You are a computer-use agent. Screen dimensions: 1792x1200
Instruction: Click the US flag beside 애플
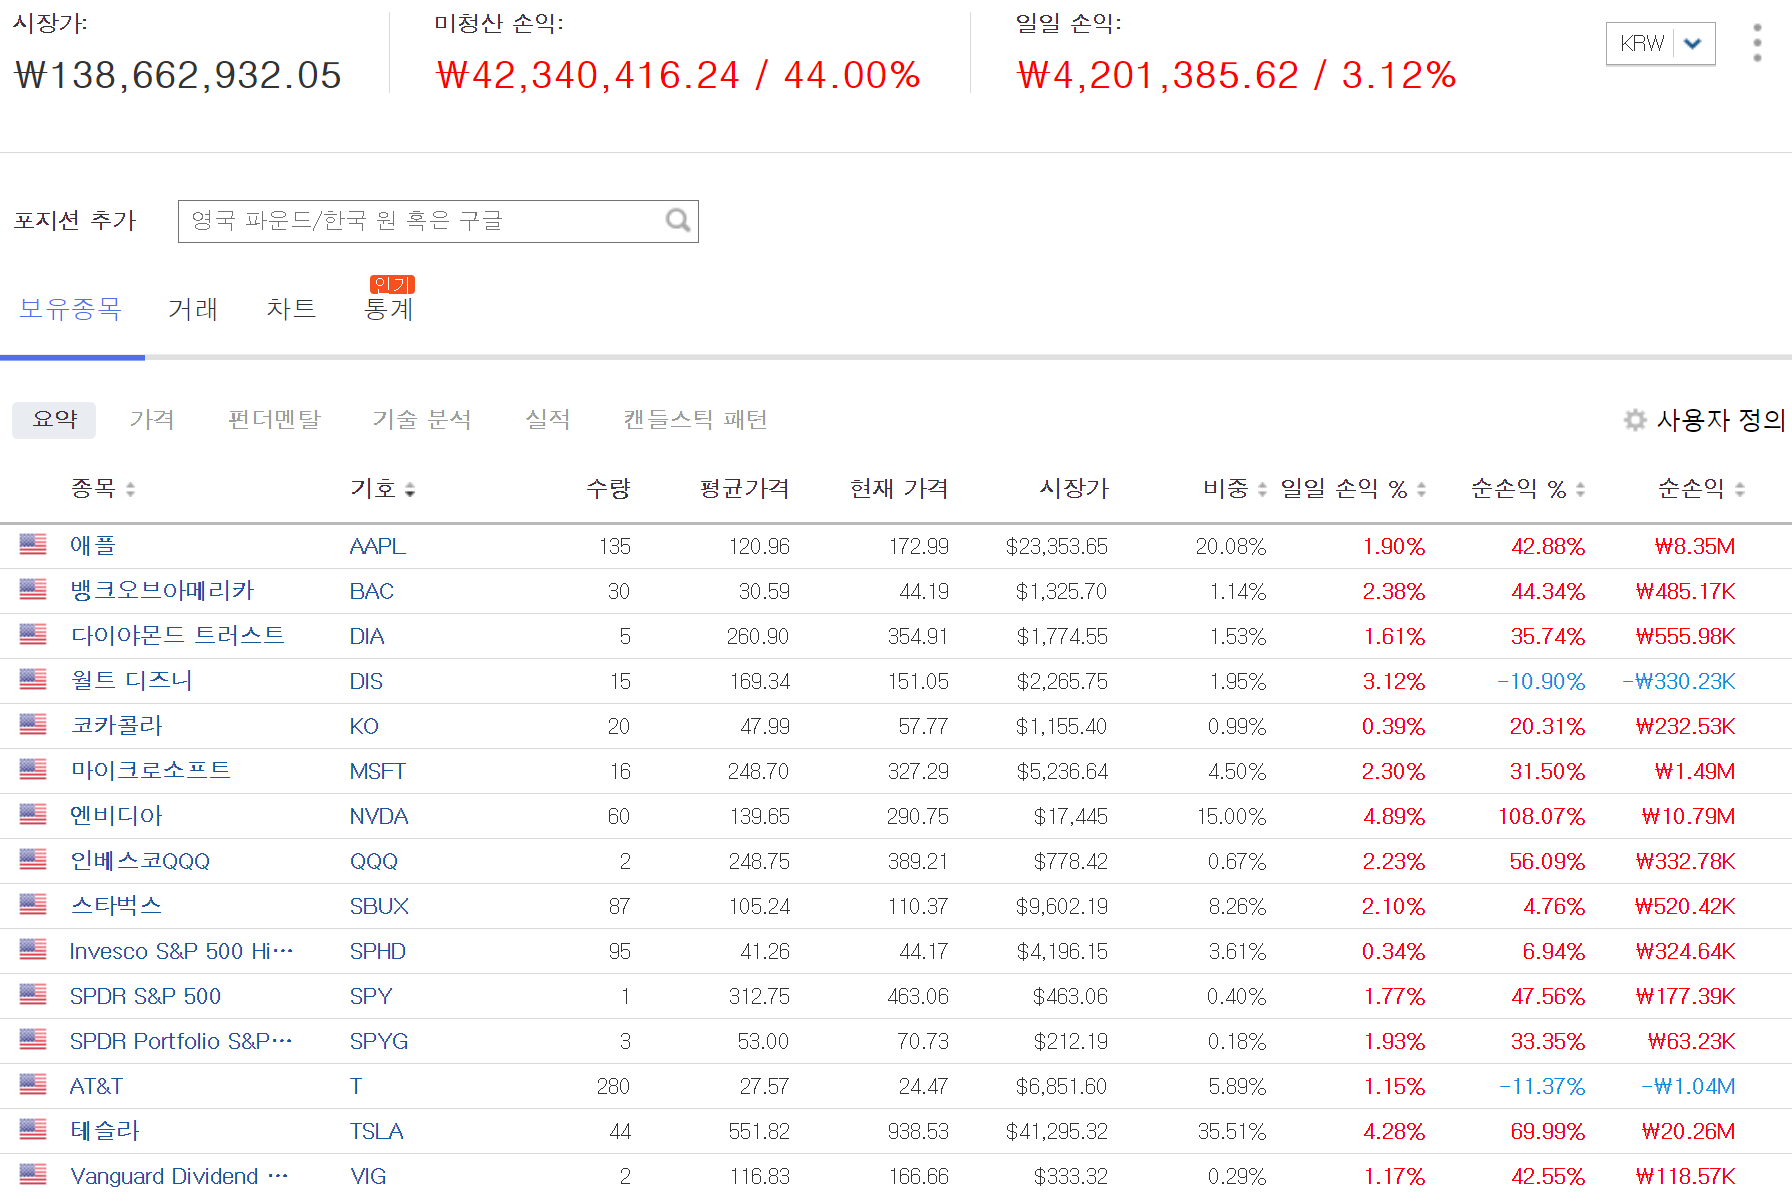(33, 545)
